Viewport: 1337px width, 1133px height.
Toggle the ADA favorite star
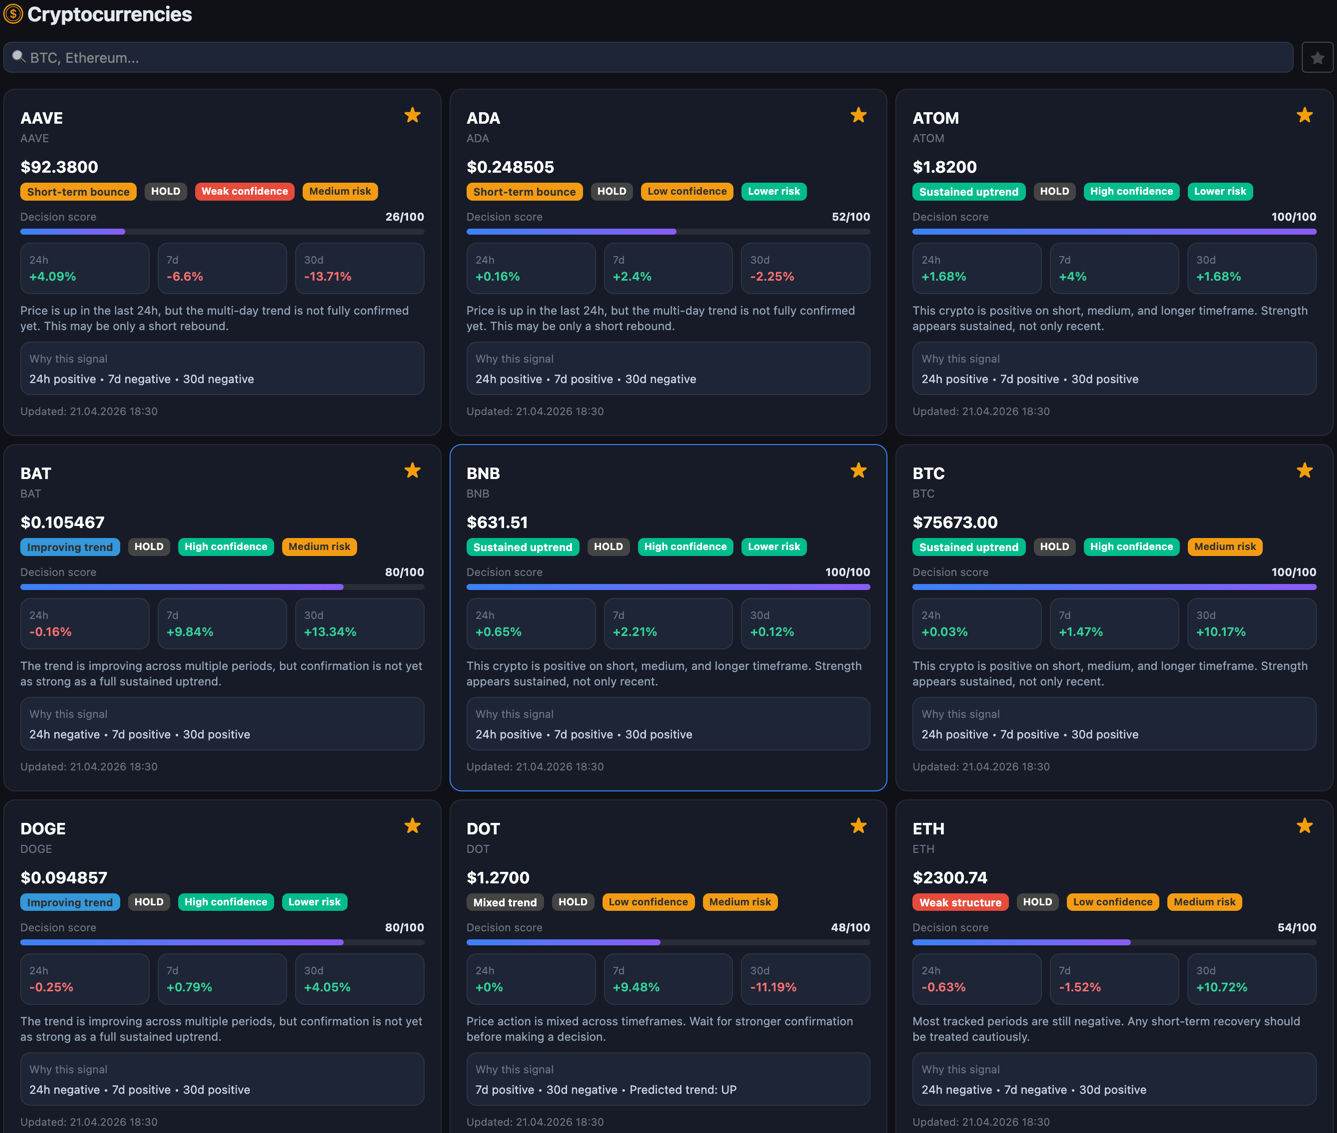(x=858, y=115)
